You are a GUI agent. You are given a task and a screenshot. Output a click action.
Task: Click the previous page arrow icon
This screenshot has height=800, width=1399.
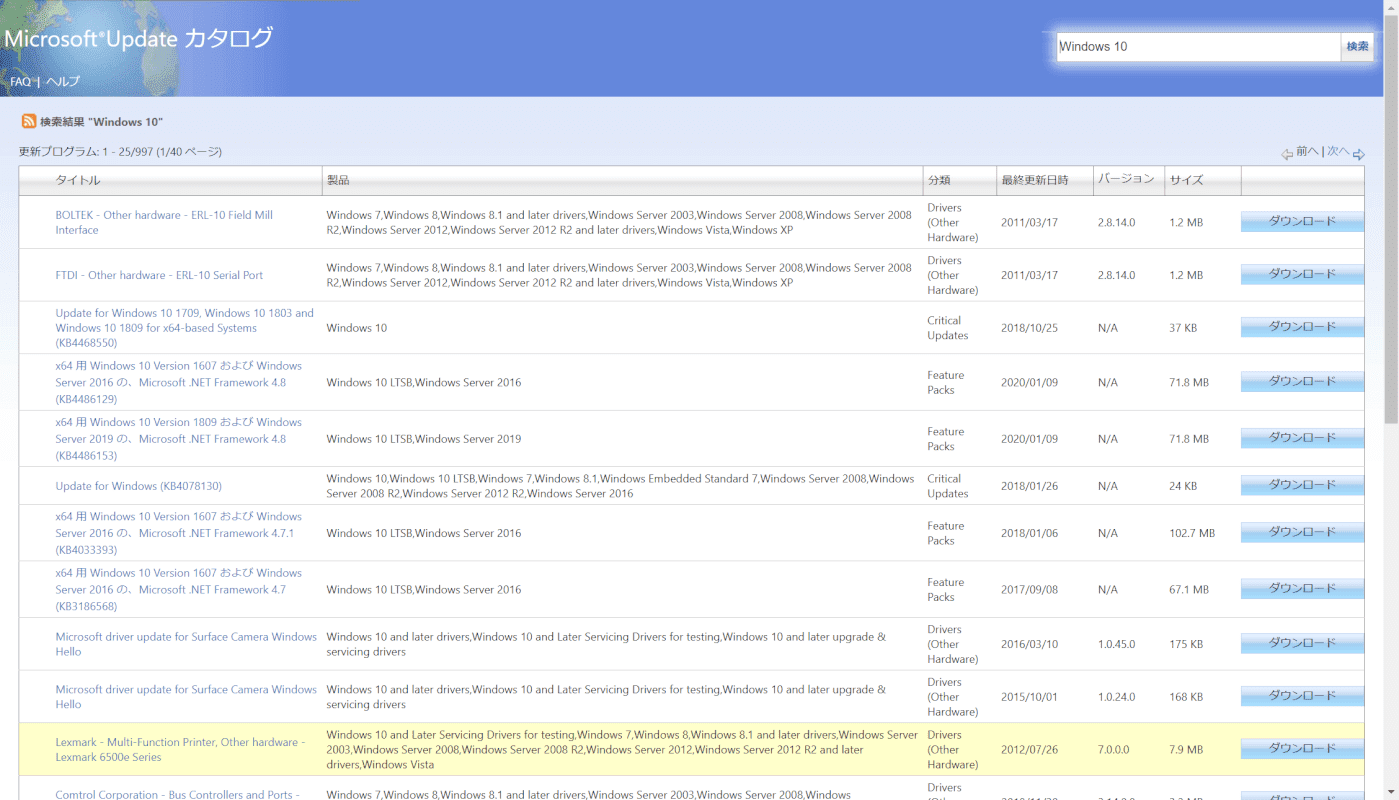pyautogui.click(x=1287, y=154)
